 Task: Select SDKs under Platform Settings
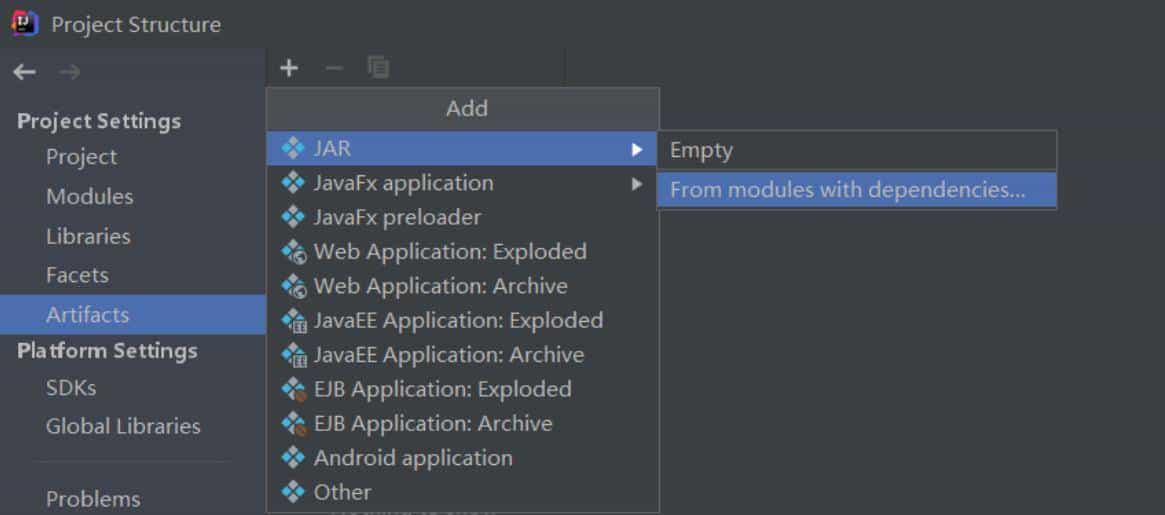(x=71, y=388)
